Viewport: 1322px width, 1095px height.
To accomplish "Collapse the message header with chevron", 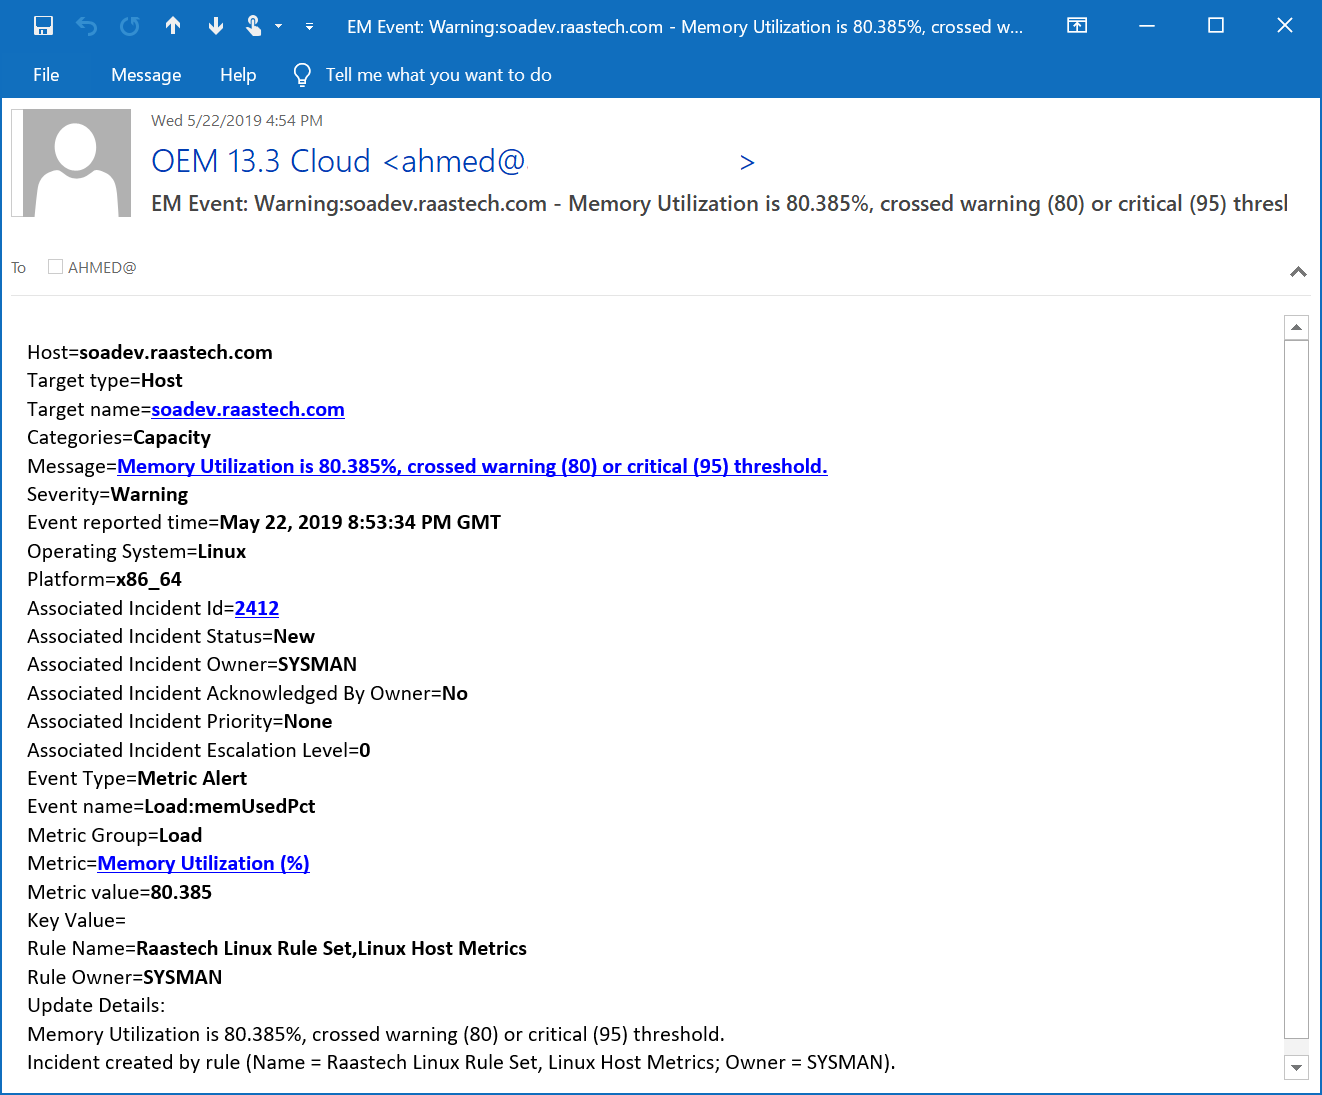I will click(x=1298, y=271).
